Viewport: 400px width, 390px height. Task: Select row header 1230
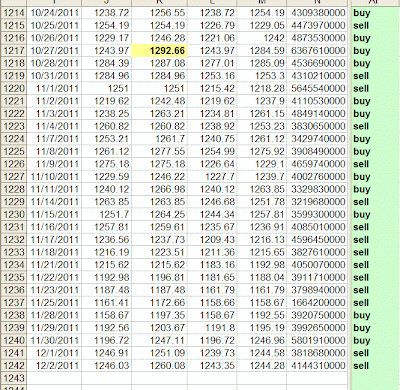point(13,214)
